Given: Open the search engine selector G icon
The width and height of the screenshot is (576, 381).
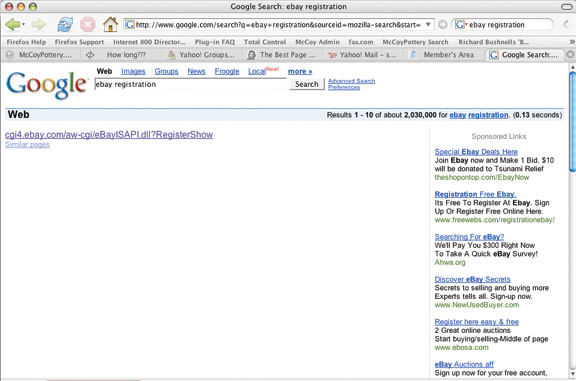Looking at the screenshot, I should (460, 25).
